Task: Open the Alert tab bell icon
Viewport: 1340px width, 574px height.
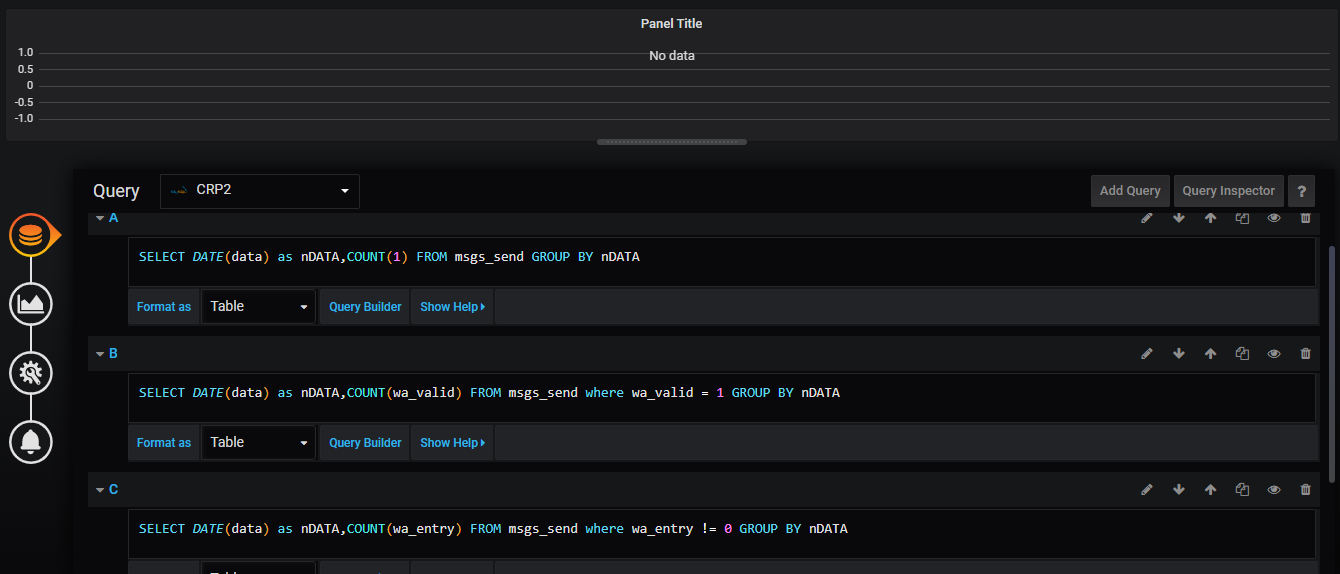Action: coord(31,441)
